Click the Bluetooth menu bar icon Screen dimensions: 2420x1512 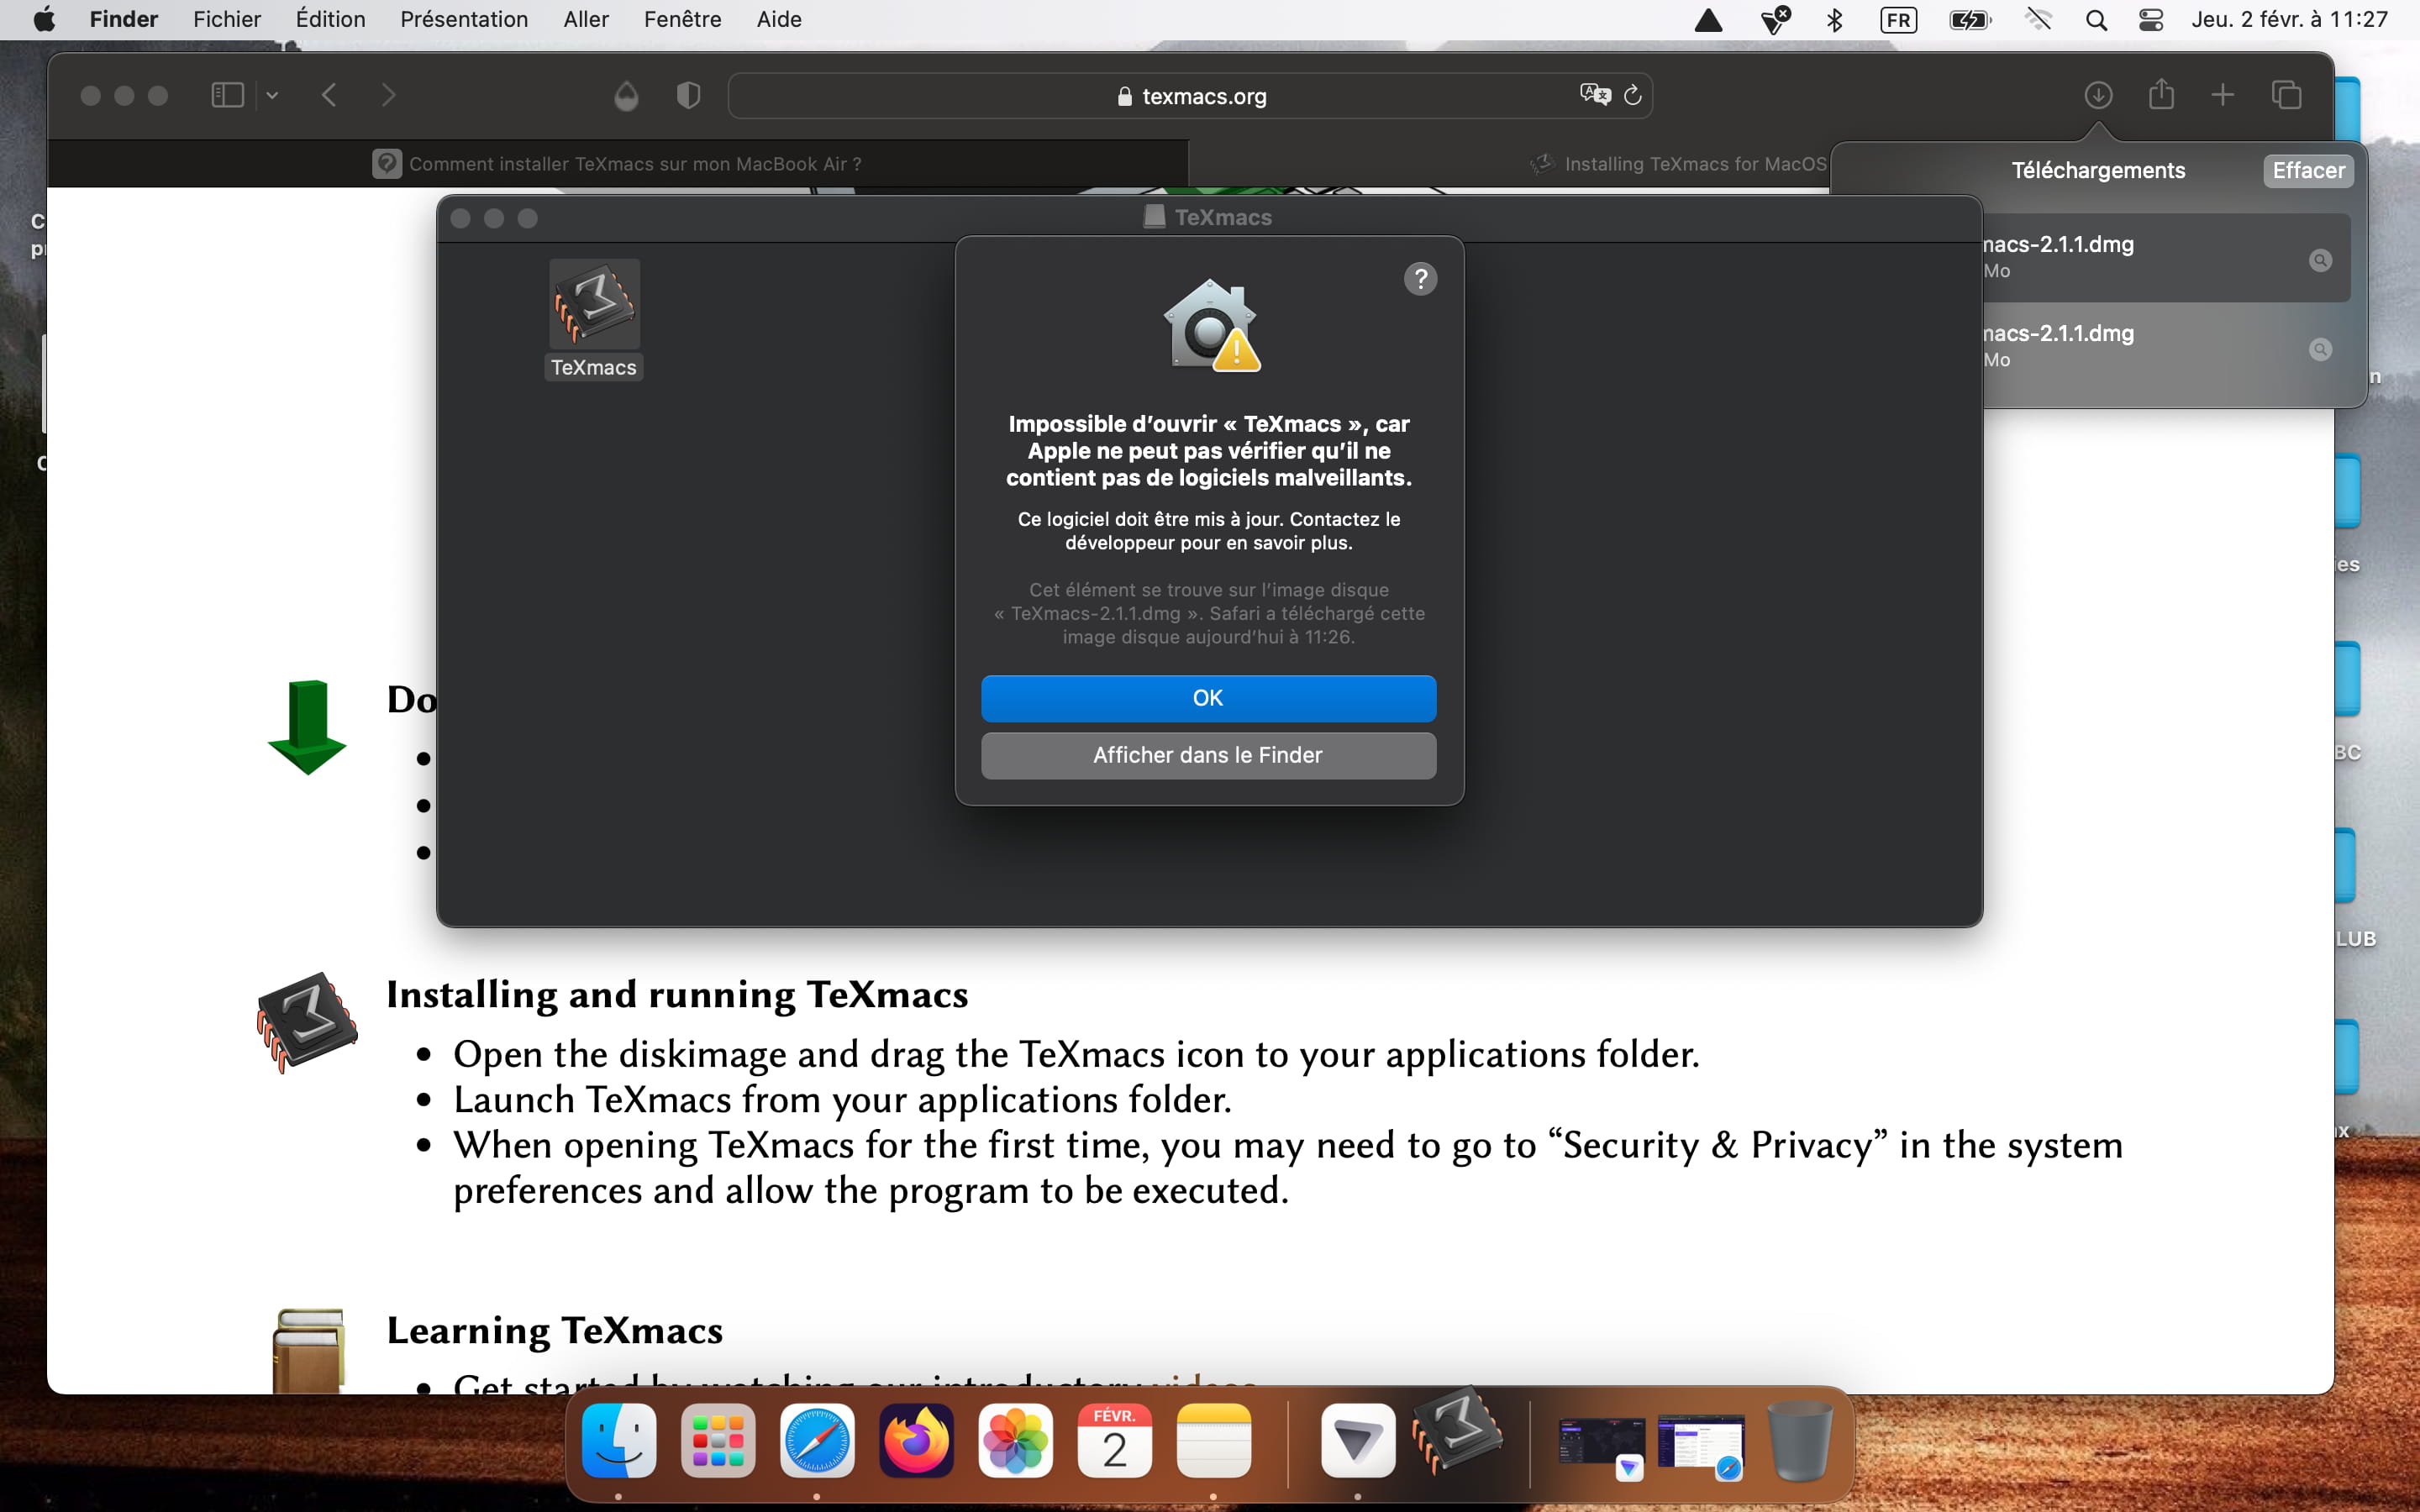pos(1834,20)
